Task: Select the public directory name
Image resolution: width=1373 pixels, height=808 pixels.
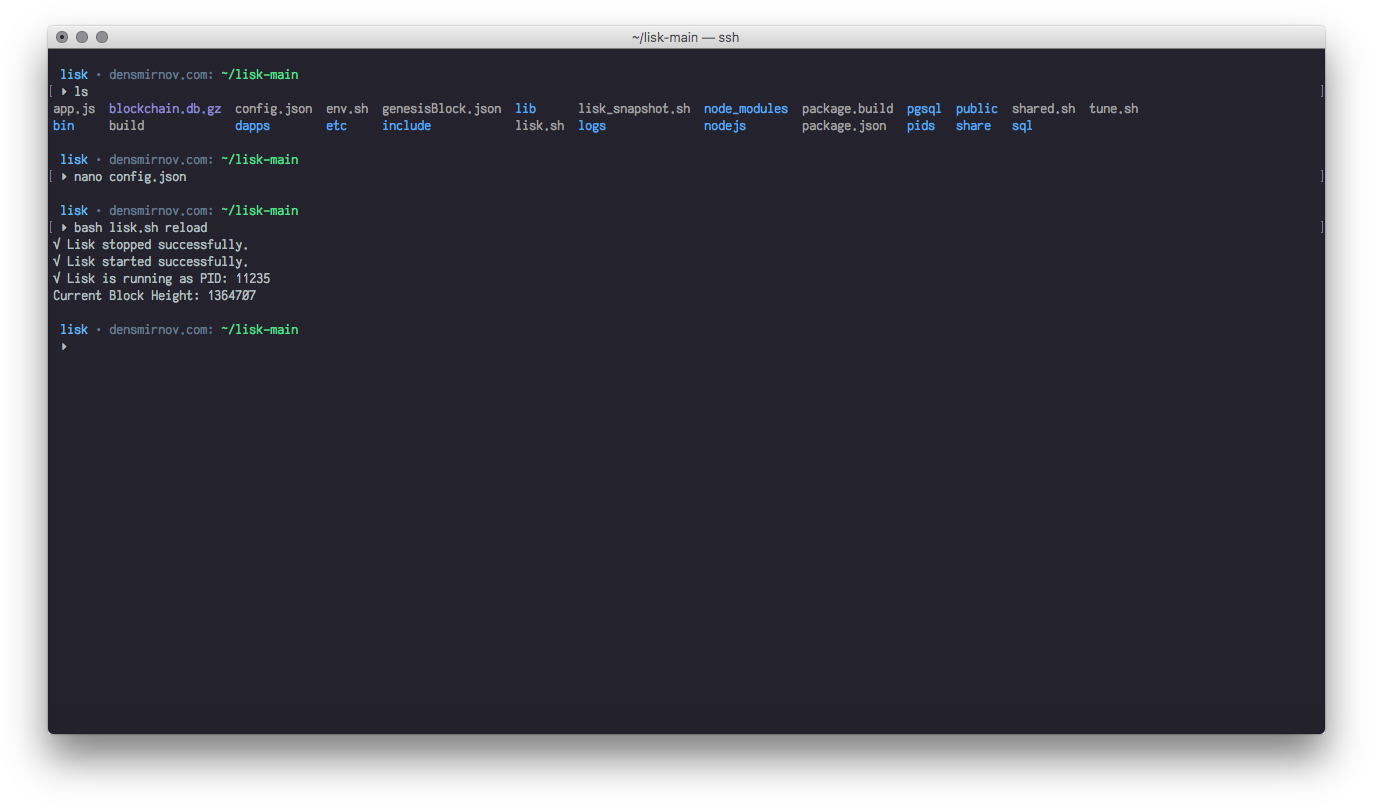Action: [x=977, y=109]
